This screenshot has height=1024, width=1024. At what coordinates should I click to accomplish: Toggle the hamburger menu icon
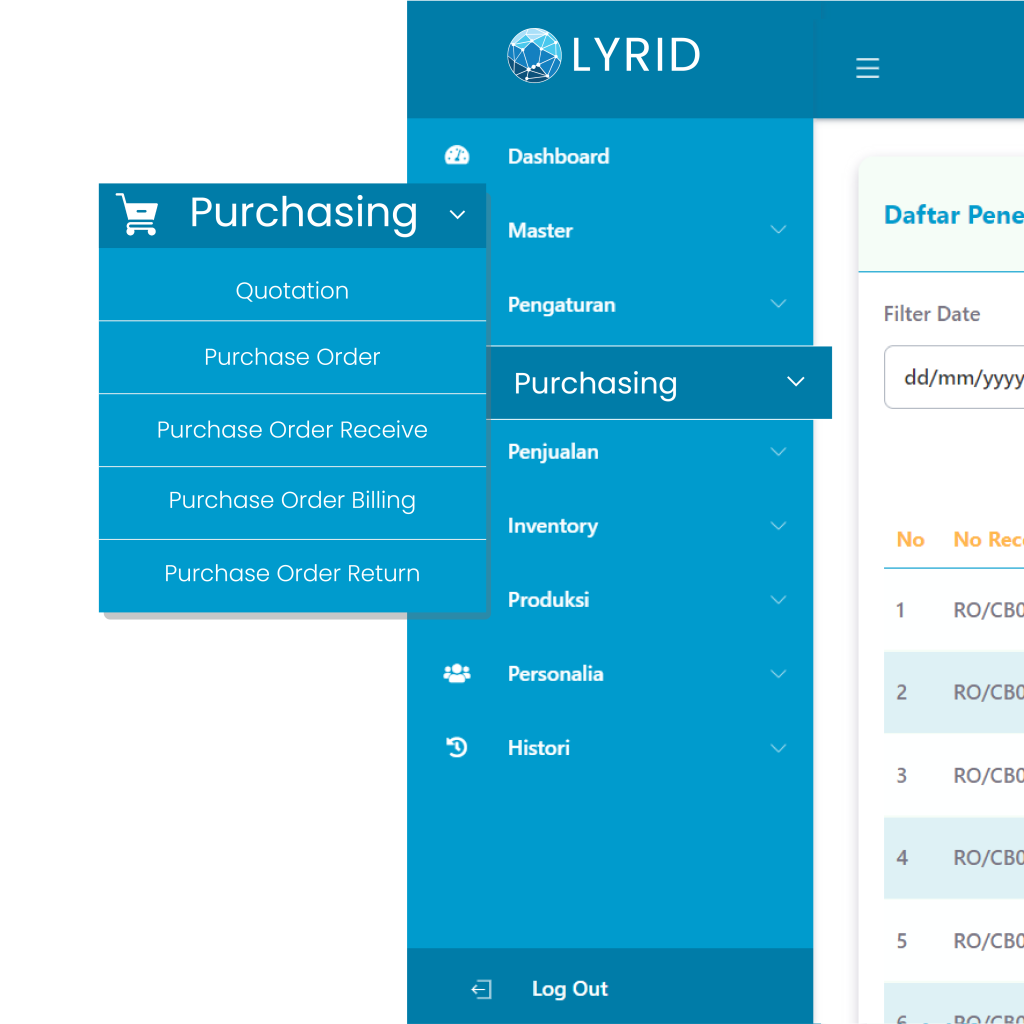tap(867, 68)
